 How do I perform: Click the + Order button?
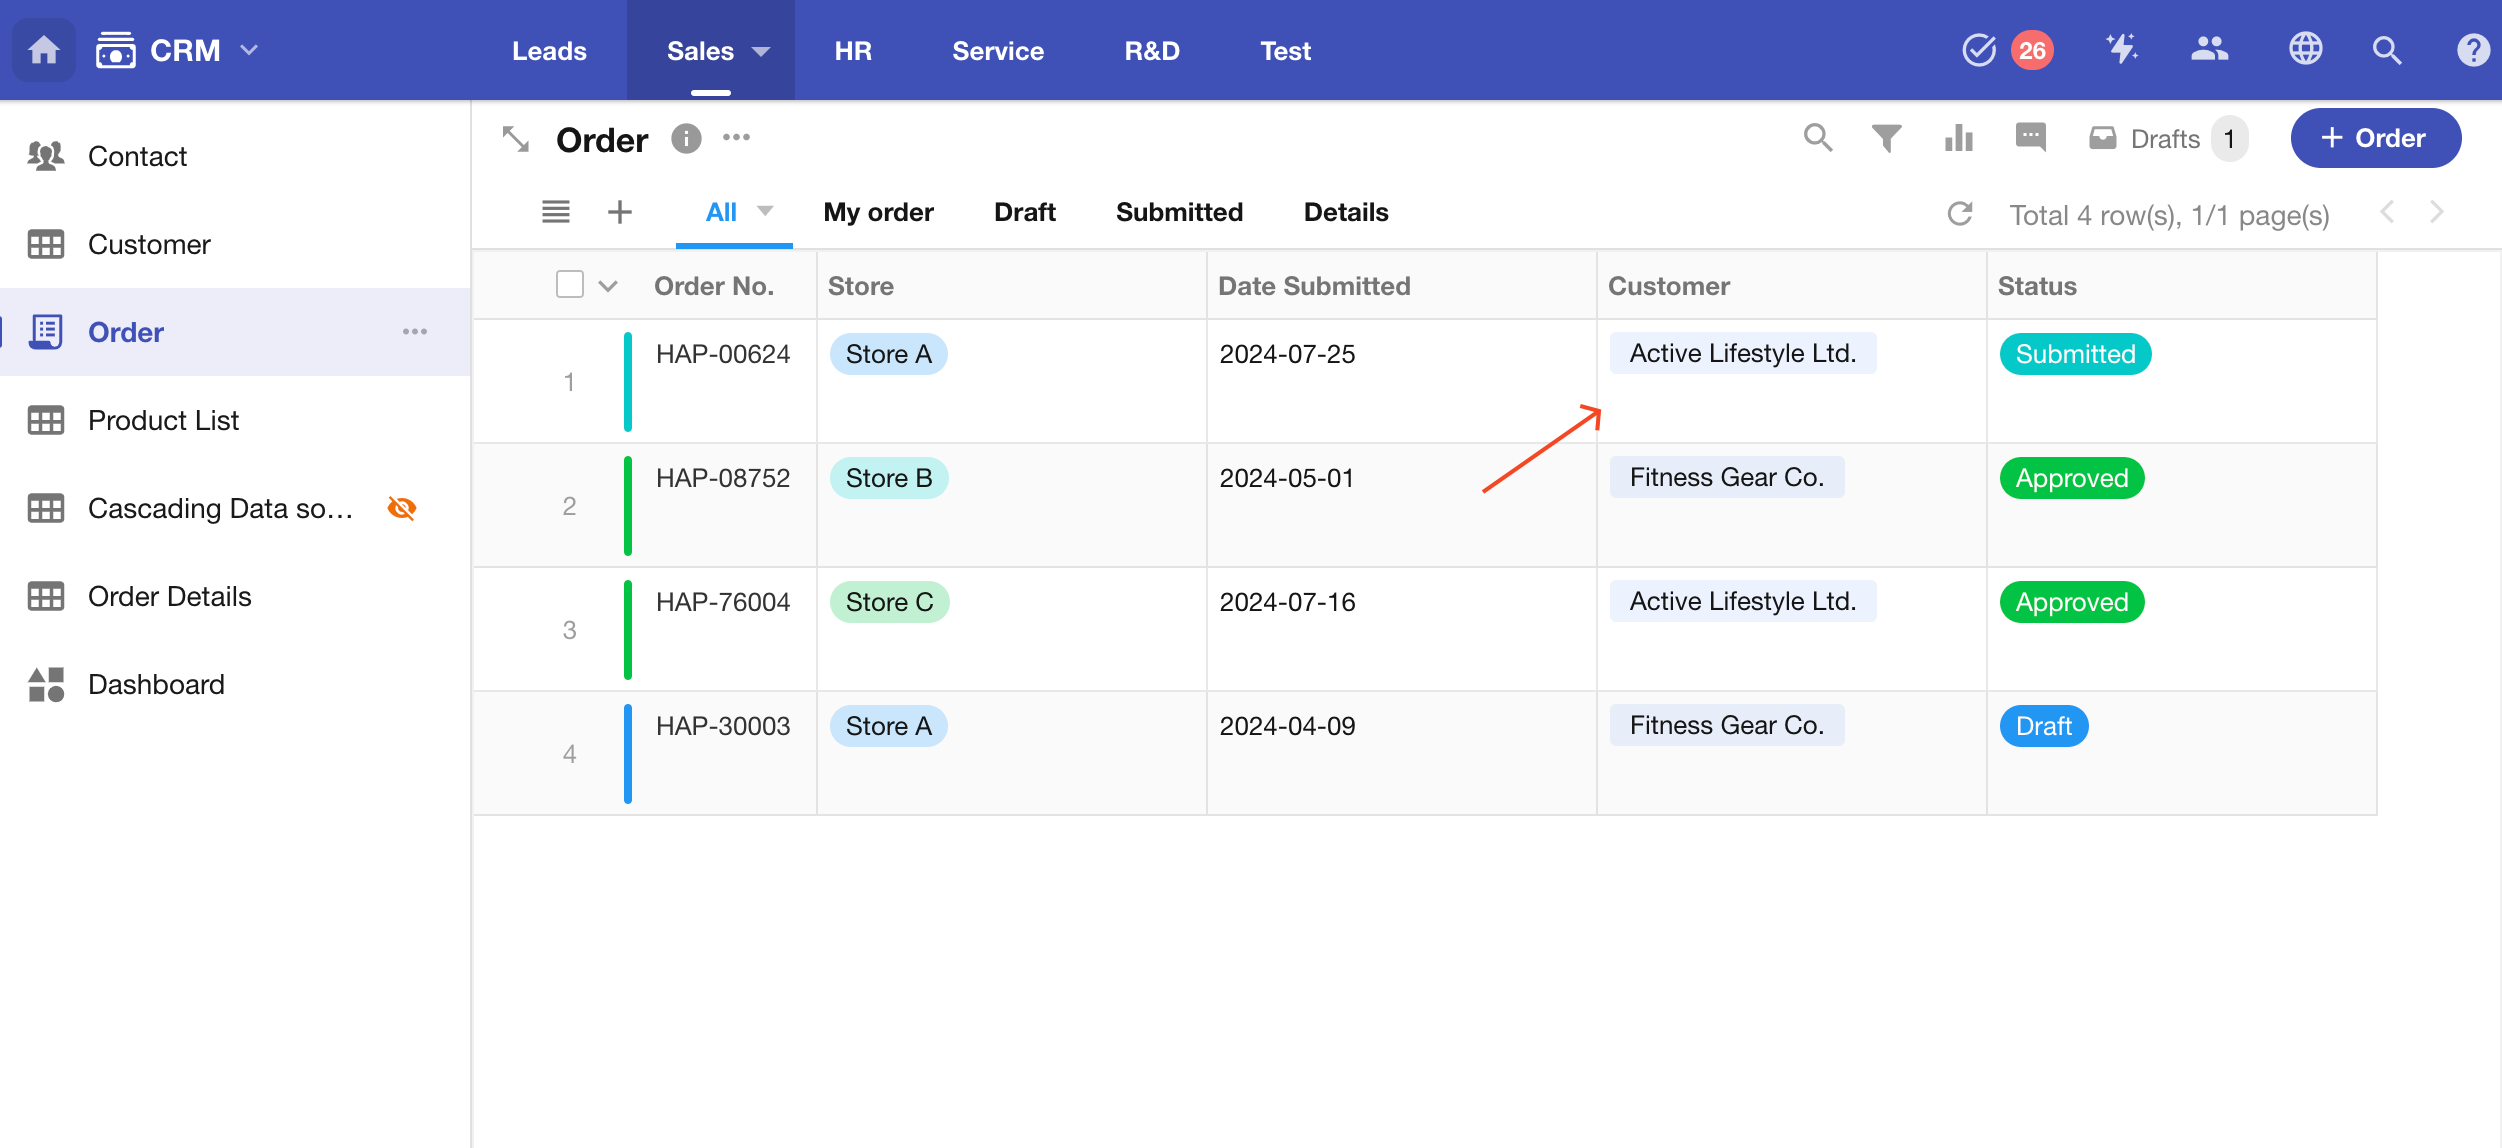[2375, 138]
